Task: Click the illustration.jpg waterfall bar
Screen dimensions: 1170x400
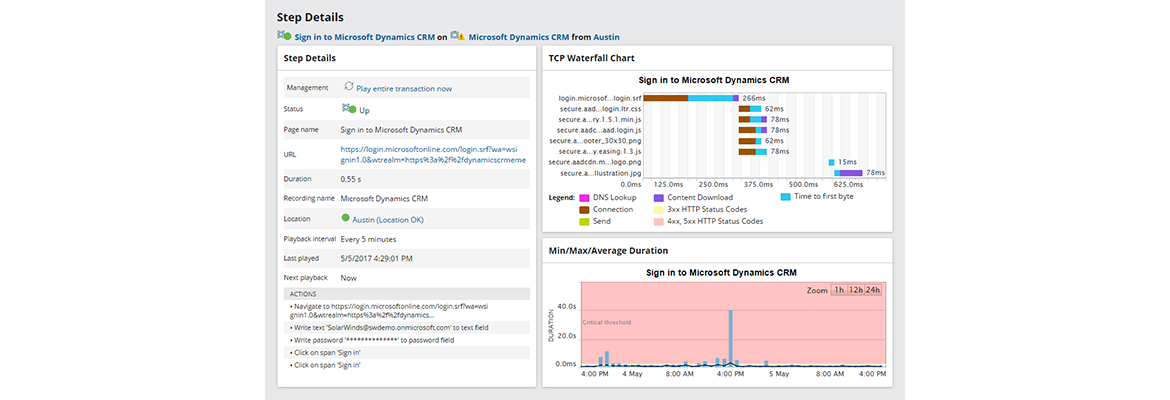Action: pyautogui.click(x=848, y=173)
